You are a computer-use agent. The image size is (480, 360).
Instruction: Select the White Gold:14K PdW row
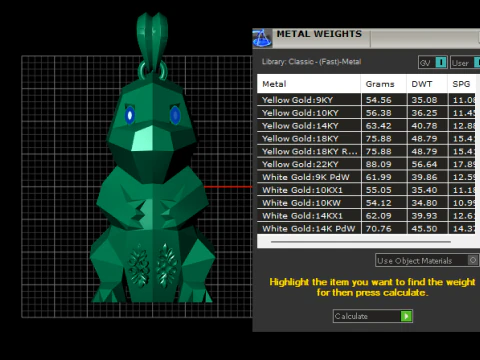(366, 228)
